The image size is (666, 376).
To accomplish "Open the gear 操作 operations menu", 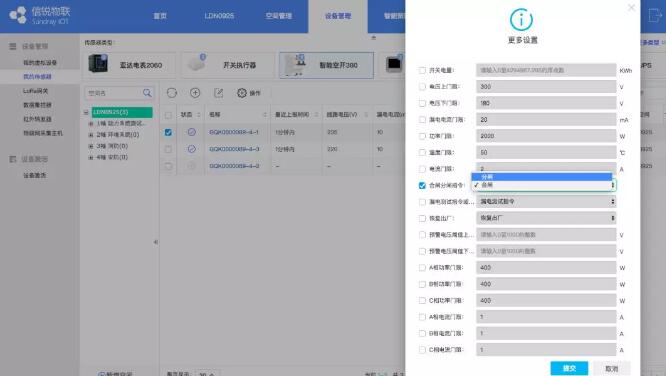I will pos(248,93).
